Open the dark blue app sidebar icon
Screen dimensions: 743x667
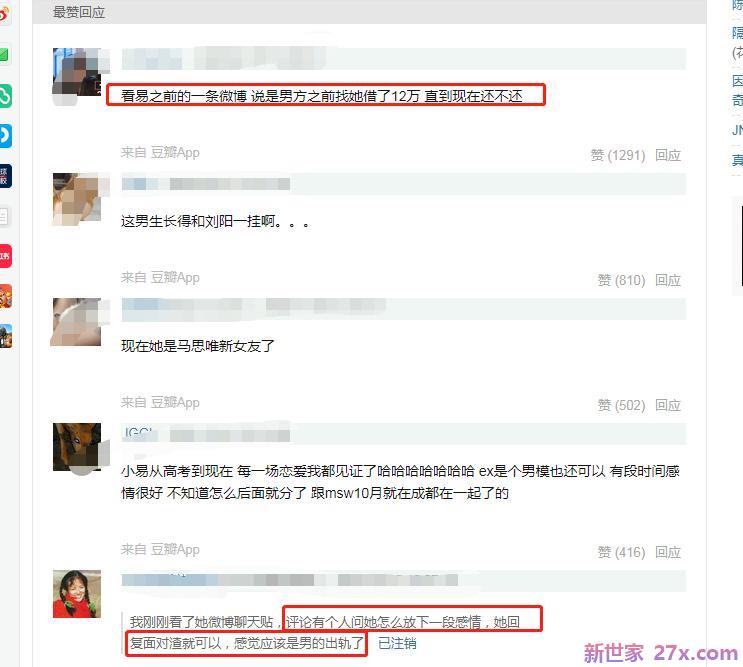point(5,176)
